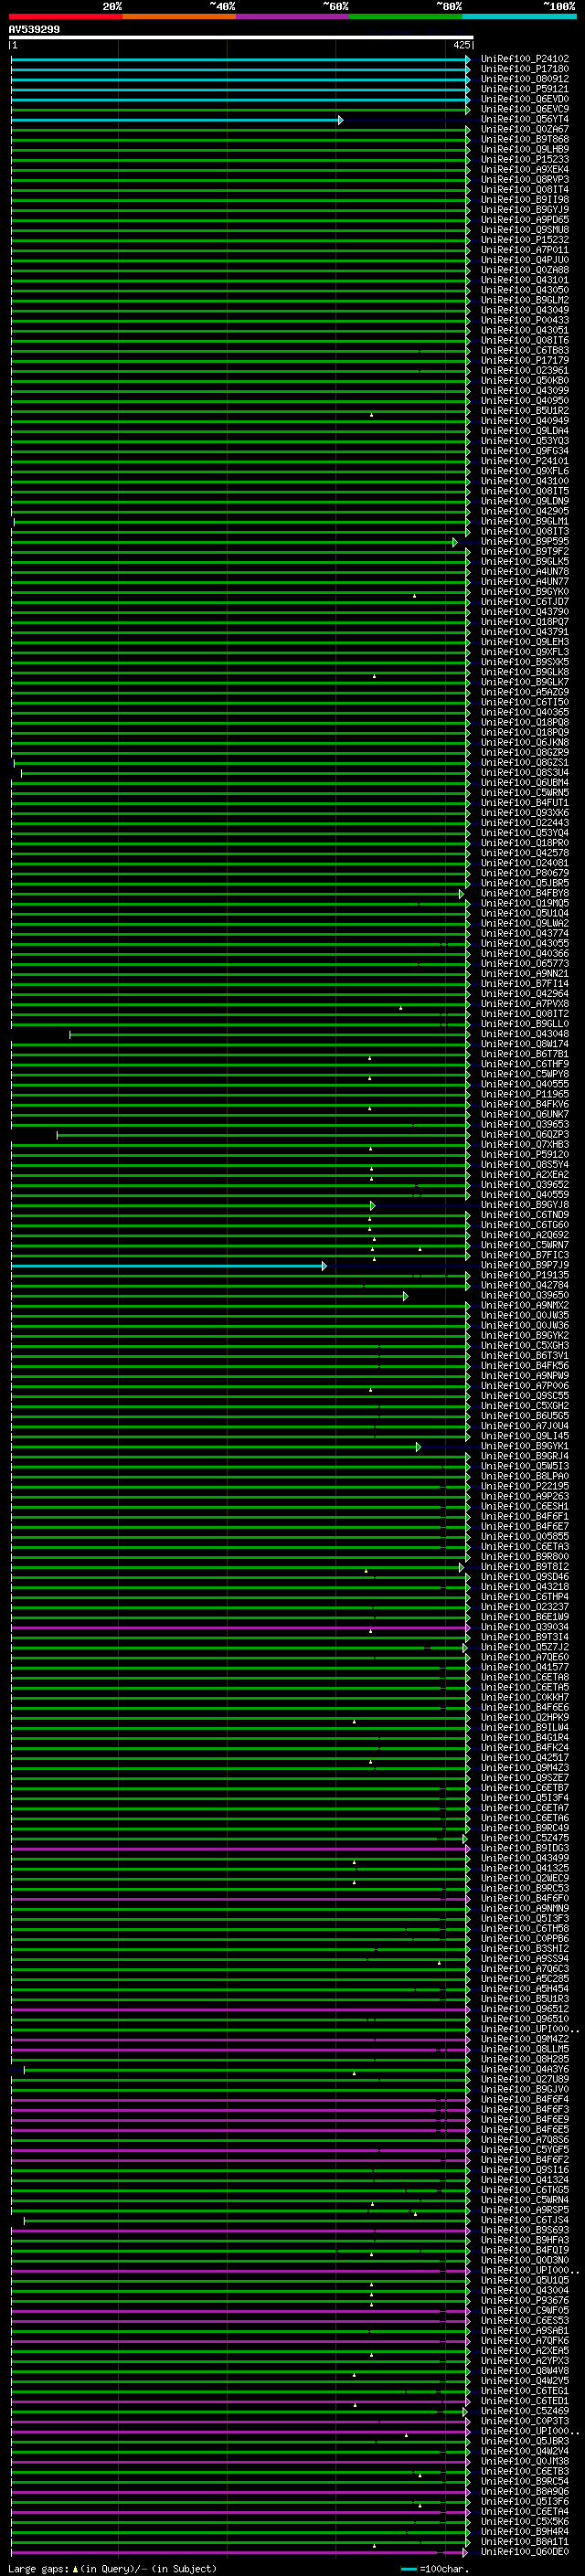
Task: Select hit label UniRef100_A2Q692
Action: coord(524,1235)
